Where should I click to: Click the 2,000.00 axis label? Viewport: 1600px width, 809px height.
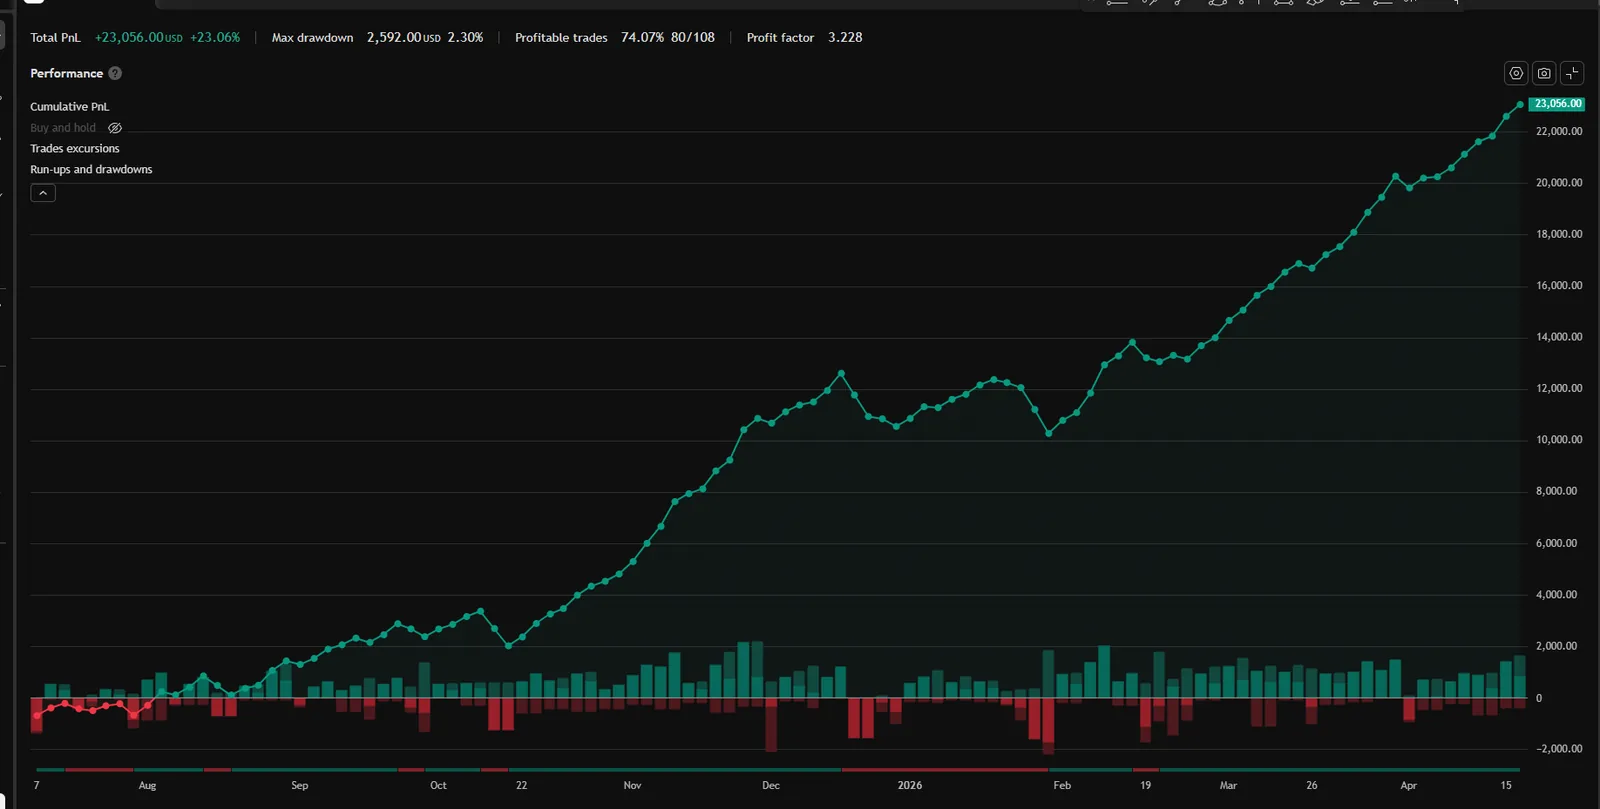[x=1556, y=646]
